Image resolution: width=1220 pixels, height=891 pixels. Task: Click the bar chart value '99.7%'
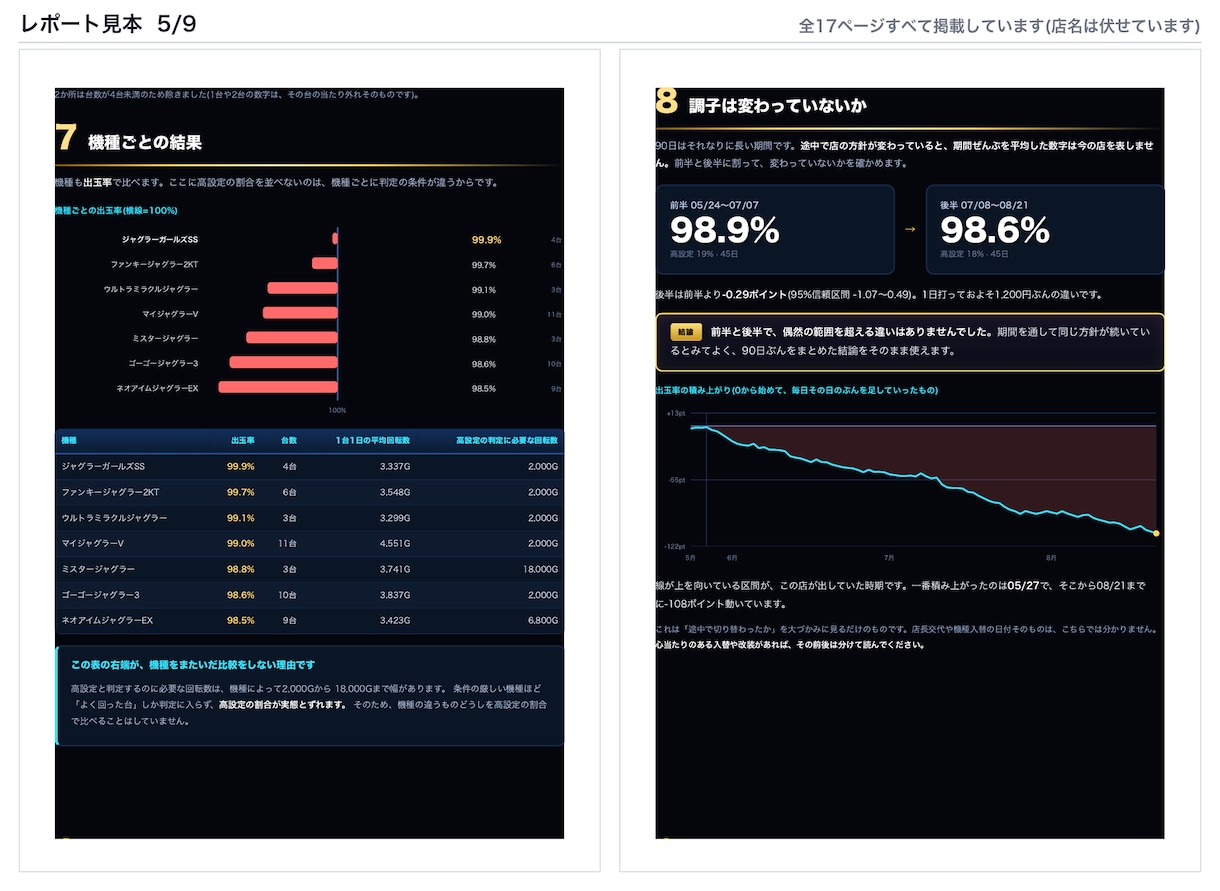pos(484,265)
